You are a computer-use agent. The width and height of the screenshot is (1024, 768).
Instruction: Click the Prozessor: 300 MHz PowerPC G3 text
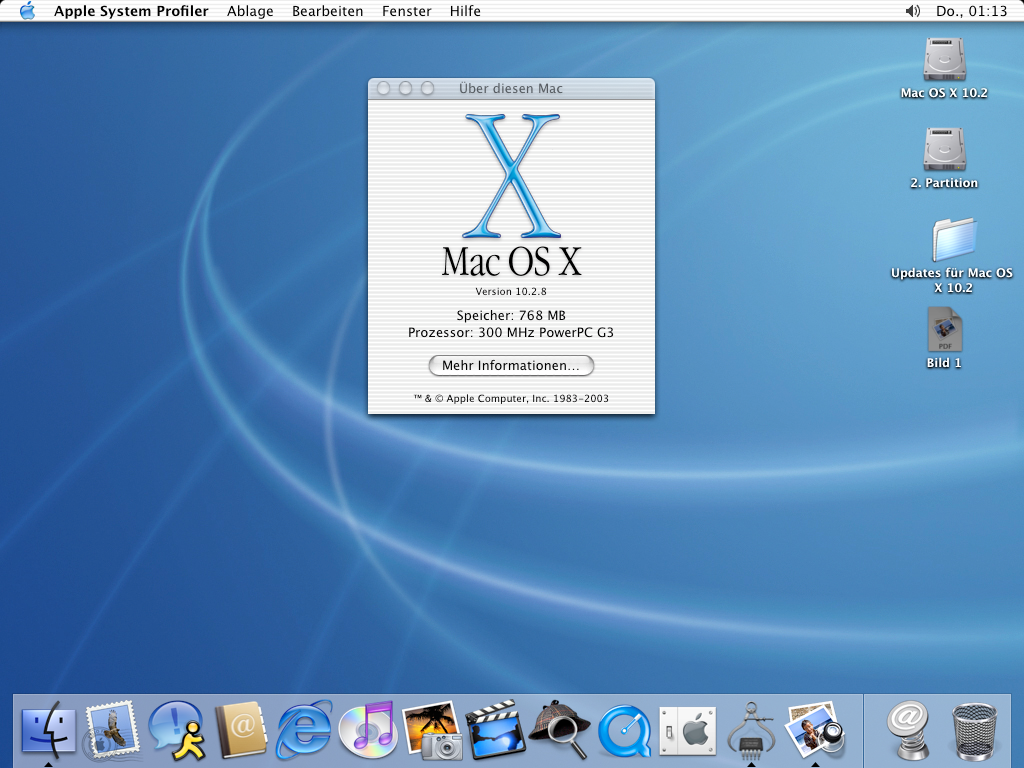pyautogui.click(x=511, y=332)
